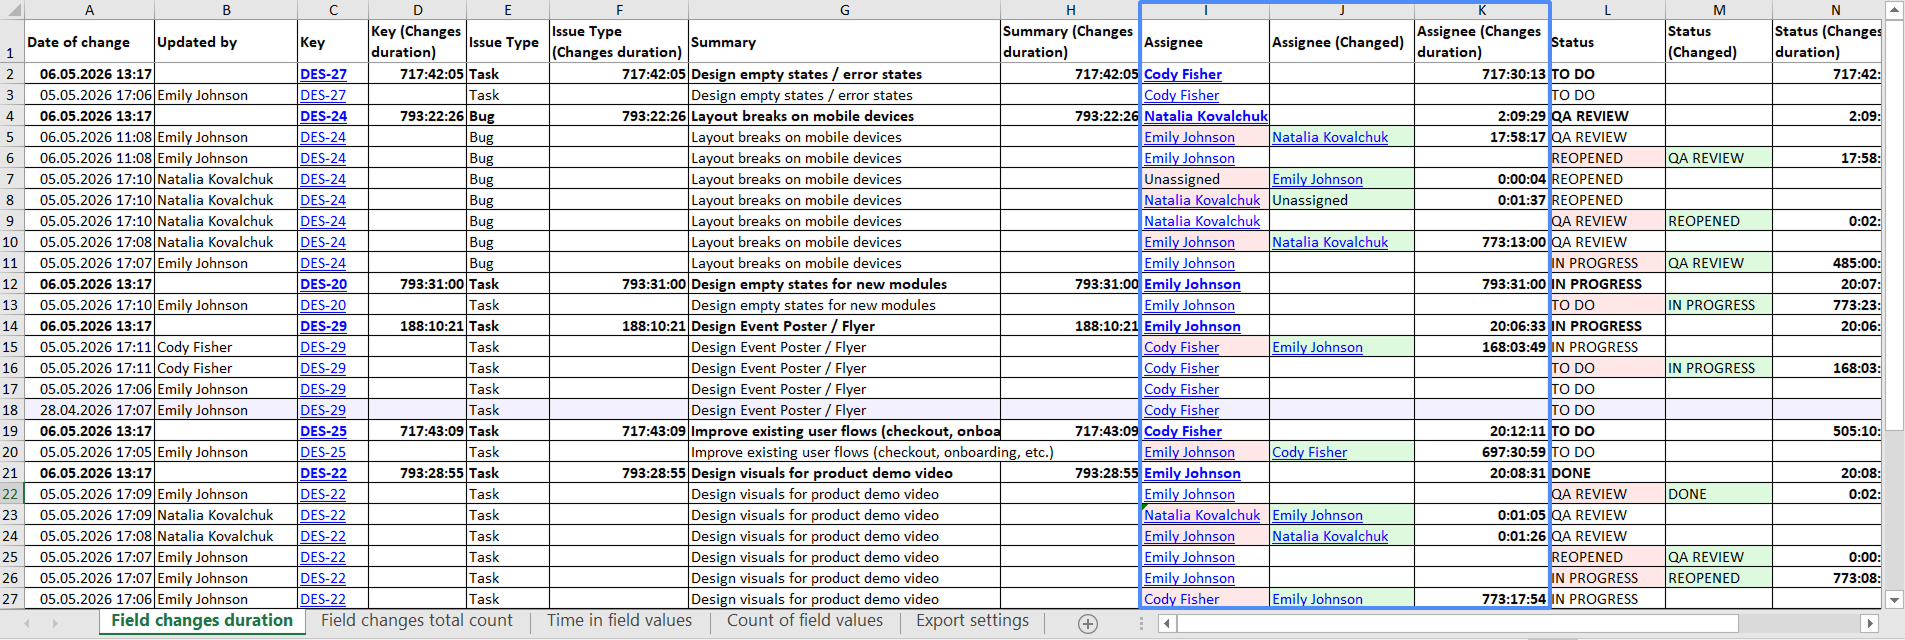Select the 'Date of change' header cell
The width and height of the screenshot is (1905, 640).
tap(89, 42)
